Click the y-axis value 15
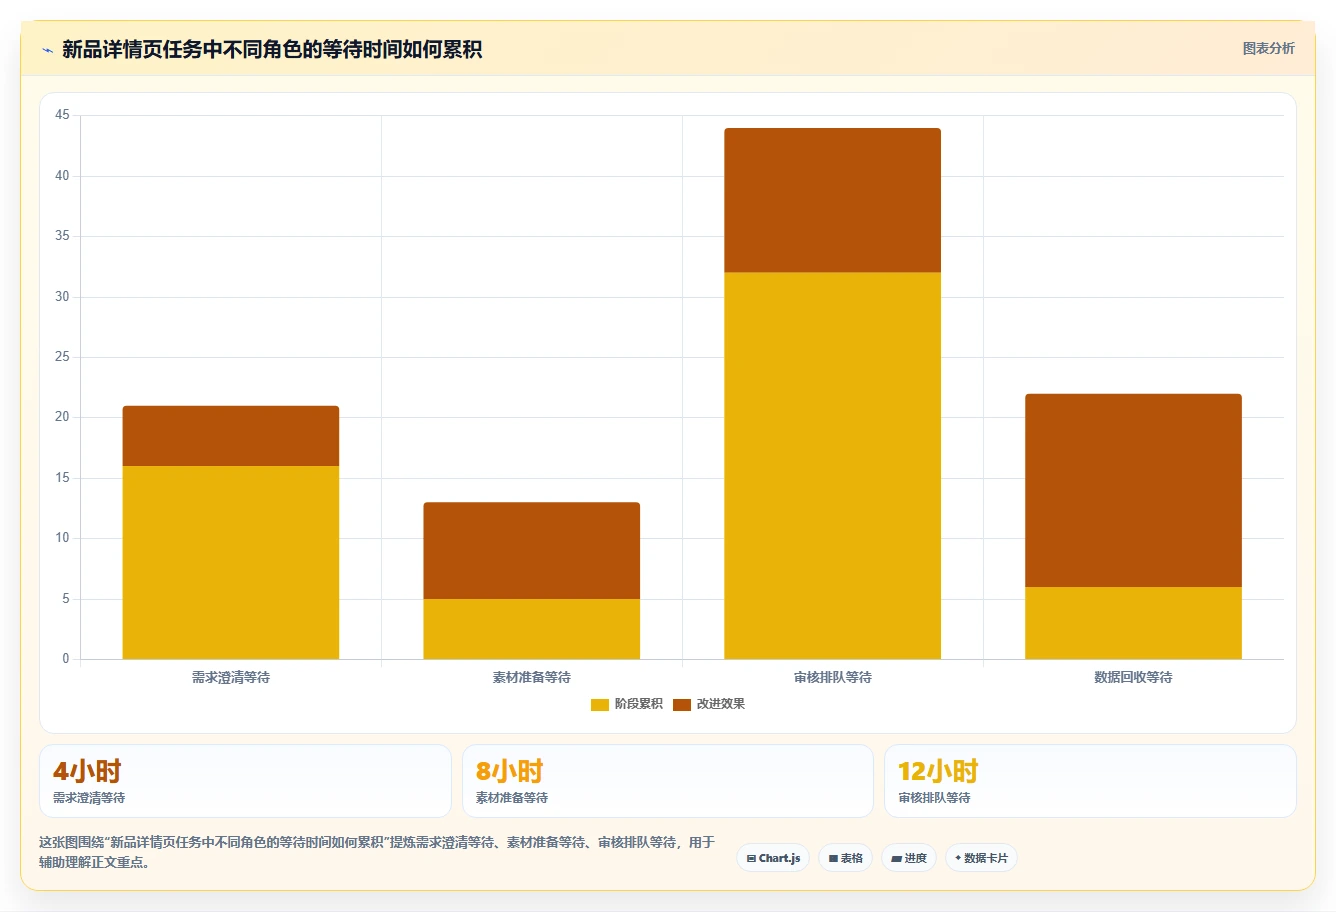The image size is (1336, 912). pyautogui.click(x=63, y=478)
